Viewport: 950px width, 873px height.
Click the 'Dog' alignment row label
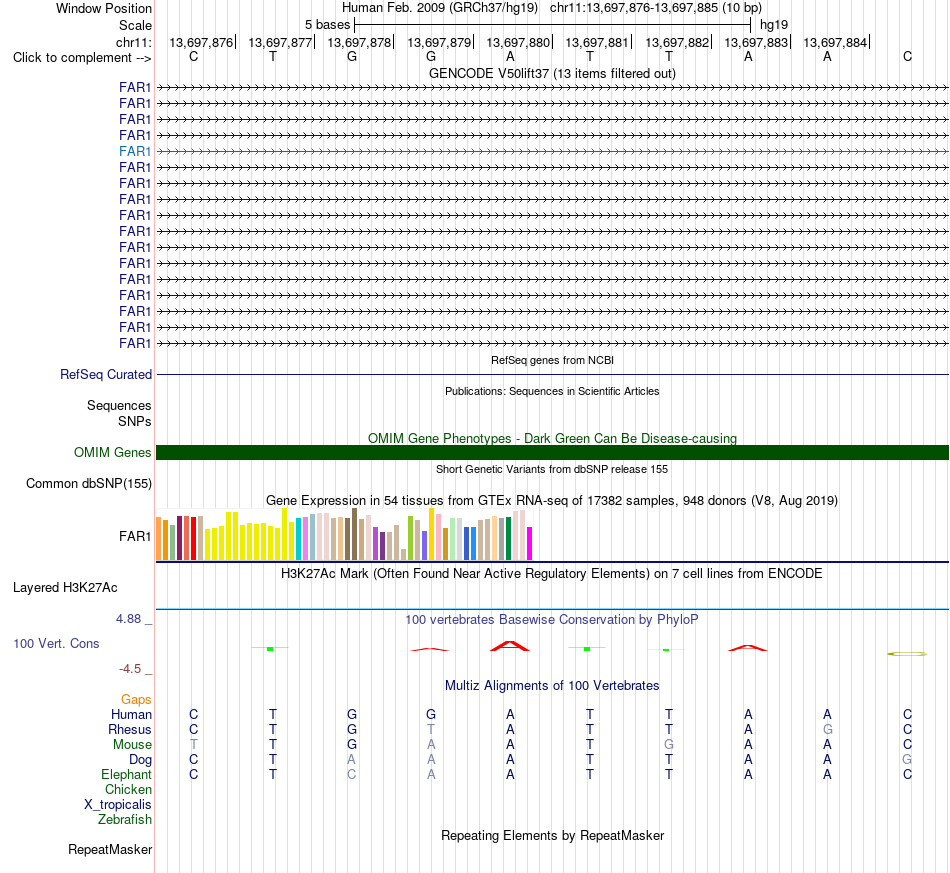[140, 760]
